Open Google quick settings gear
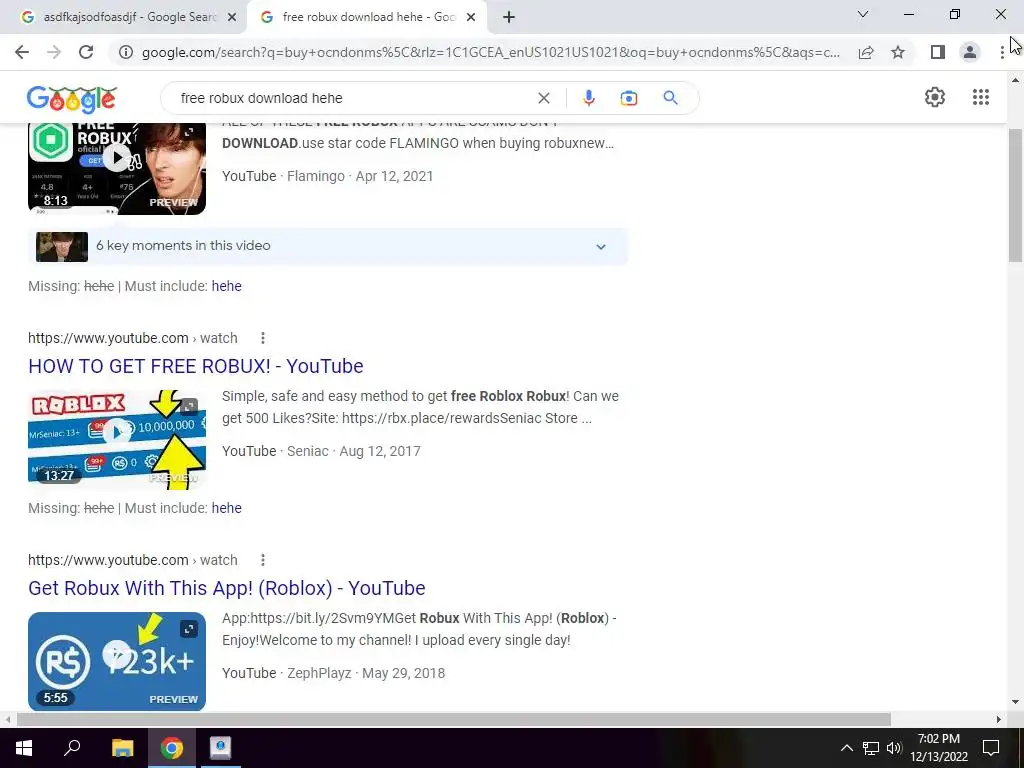This screenshot has height=768, width=1024. click(x=935, y=97)
